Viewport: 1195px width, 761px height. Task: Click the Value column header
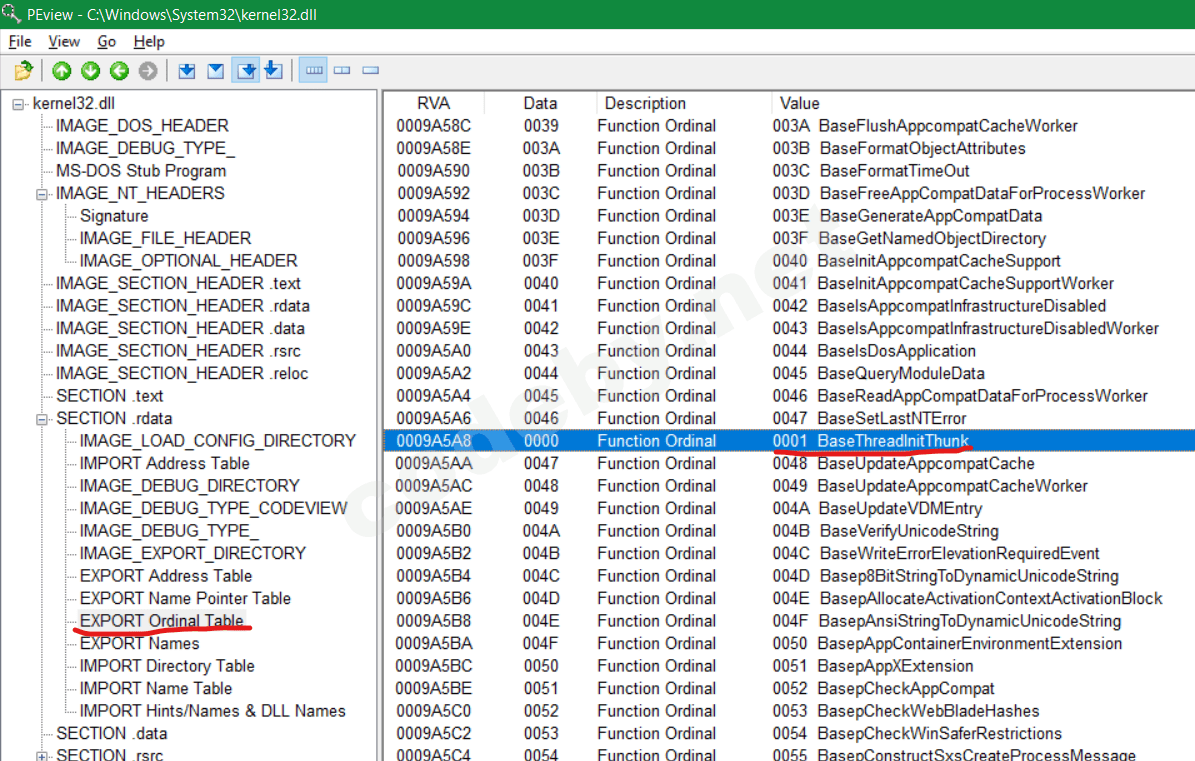[x=982, y=103]
